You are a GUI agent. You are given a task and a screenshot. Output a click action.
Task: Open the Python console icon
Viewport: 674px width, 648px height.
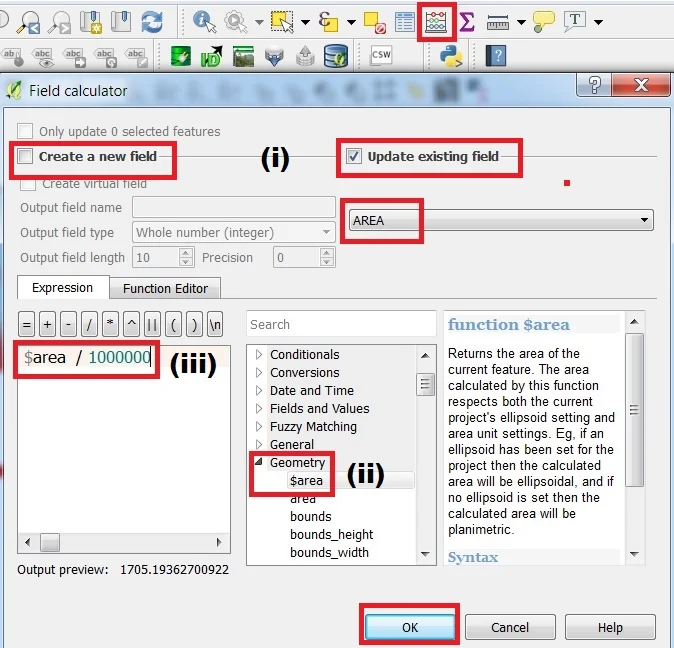click(451, 56)
